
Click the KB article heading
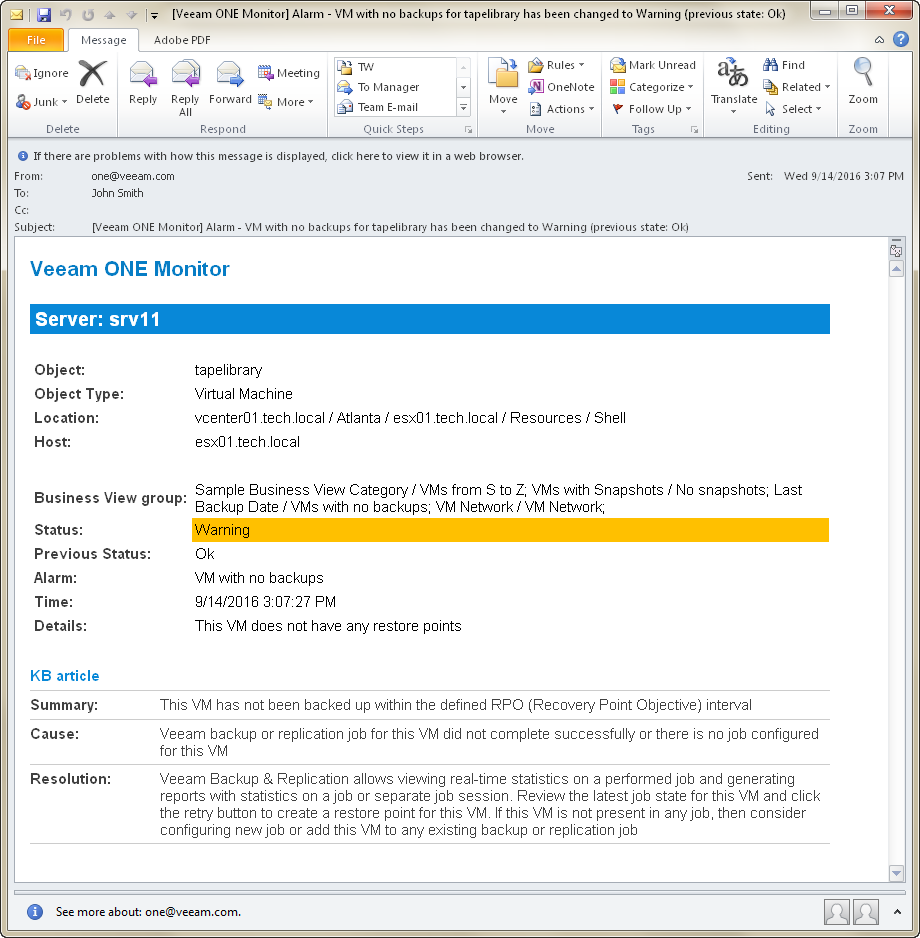point(65,676)
